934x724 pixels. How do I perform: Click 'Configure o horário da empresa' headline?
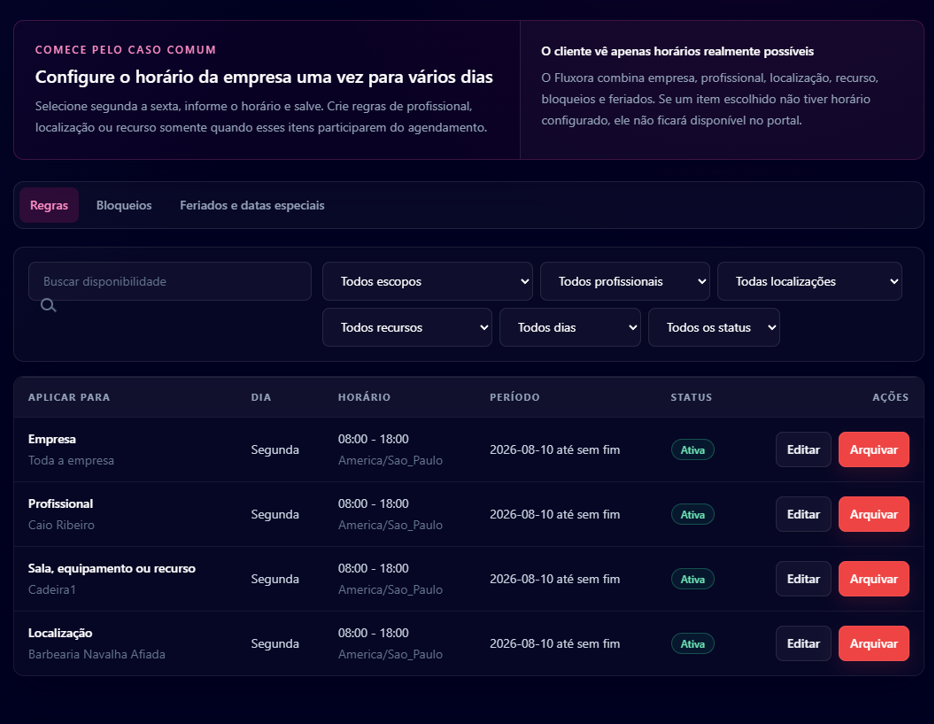point(264,77)
